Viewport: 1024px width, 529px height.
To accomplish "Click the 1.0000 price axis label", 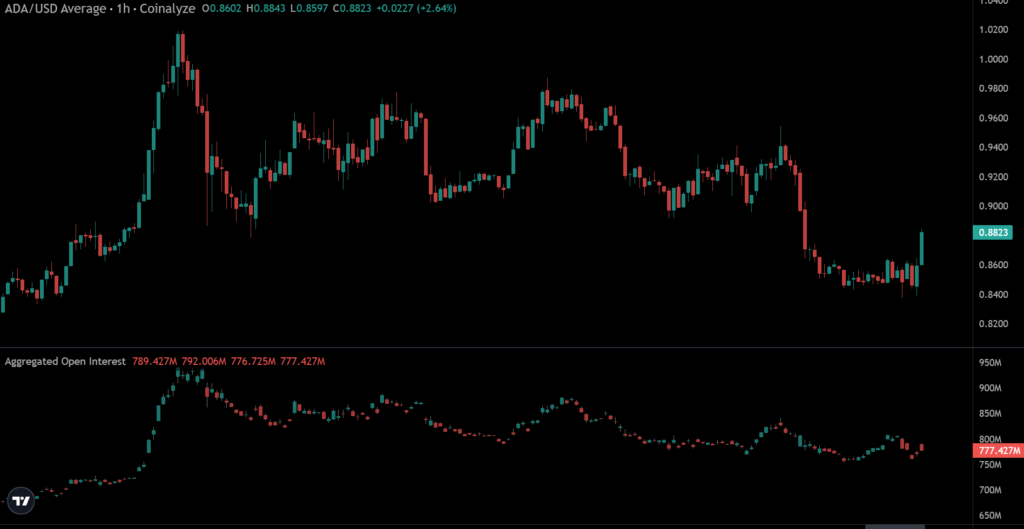I will [x=993, y=59].
